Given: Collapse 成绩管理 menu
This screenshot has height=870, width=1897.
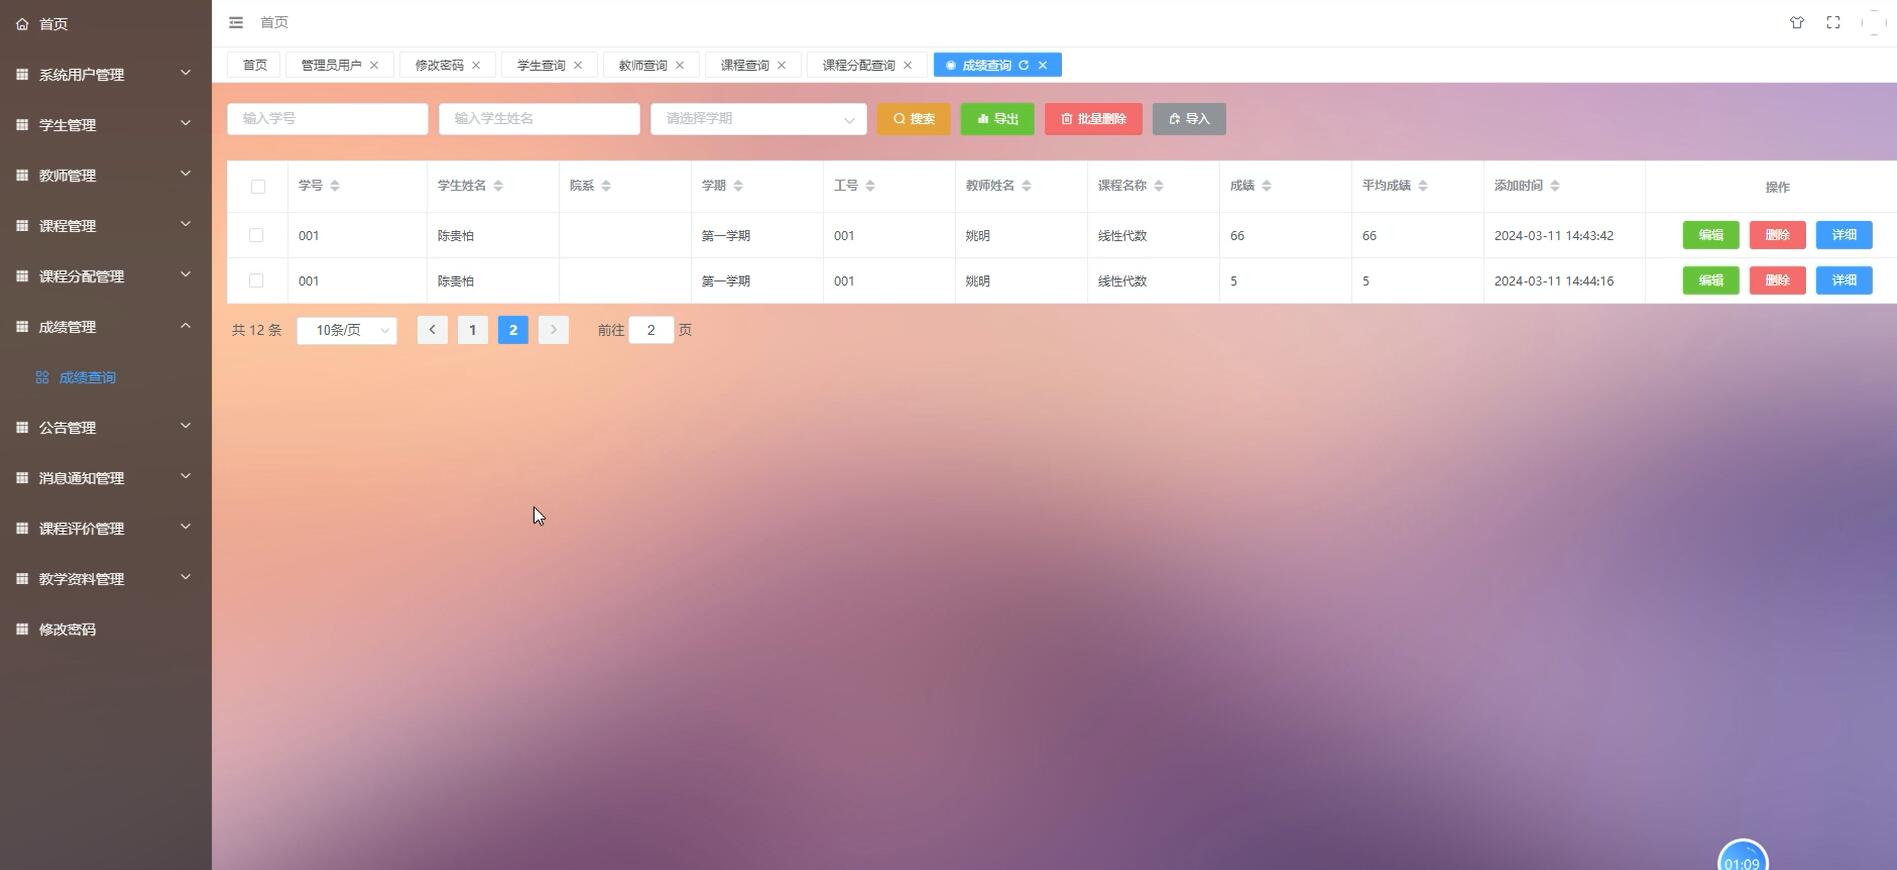Looking at the screenshot, I should coord(105,327).
